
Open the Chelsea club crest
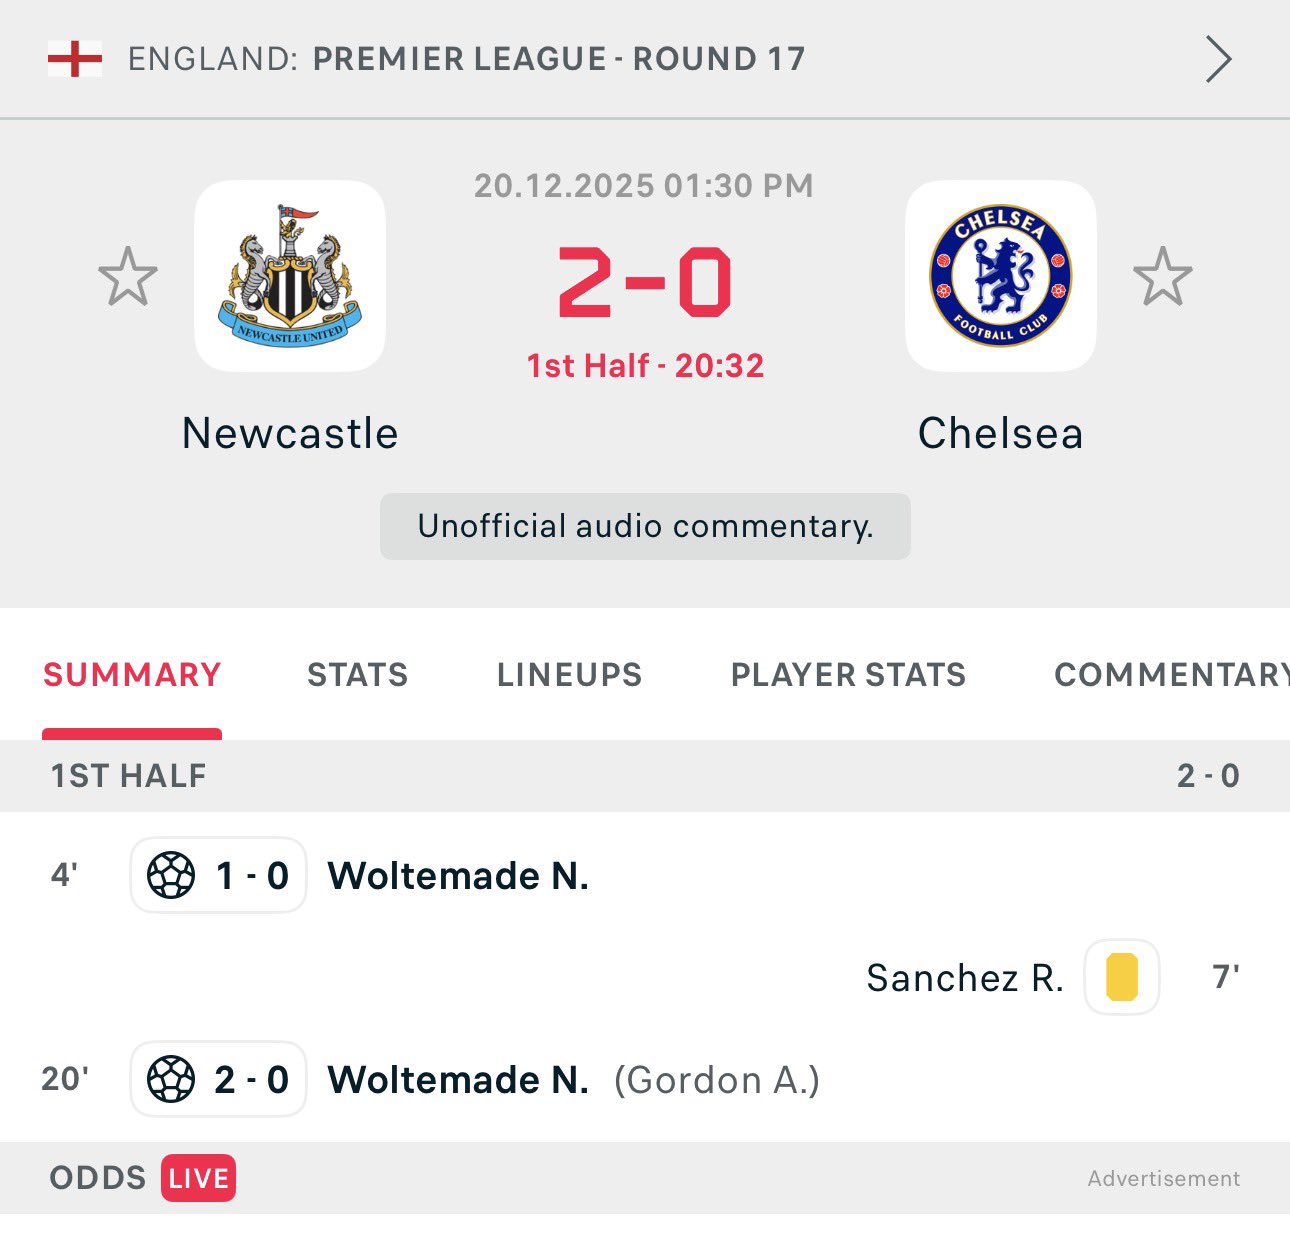pyautogui.click(x=1000, y=276)
